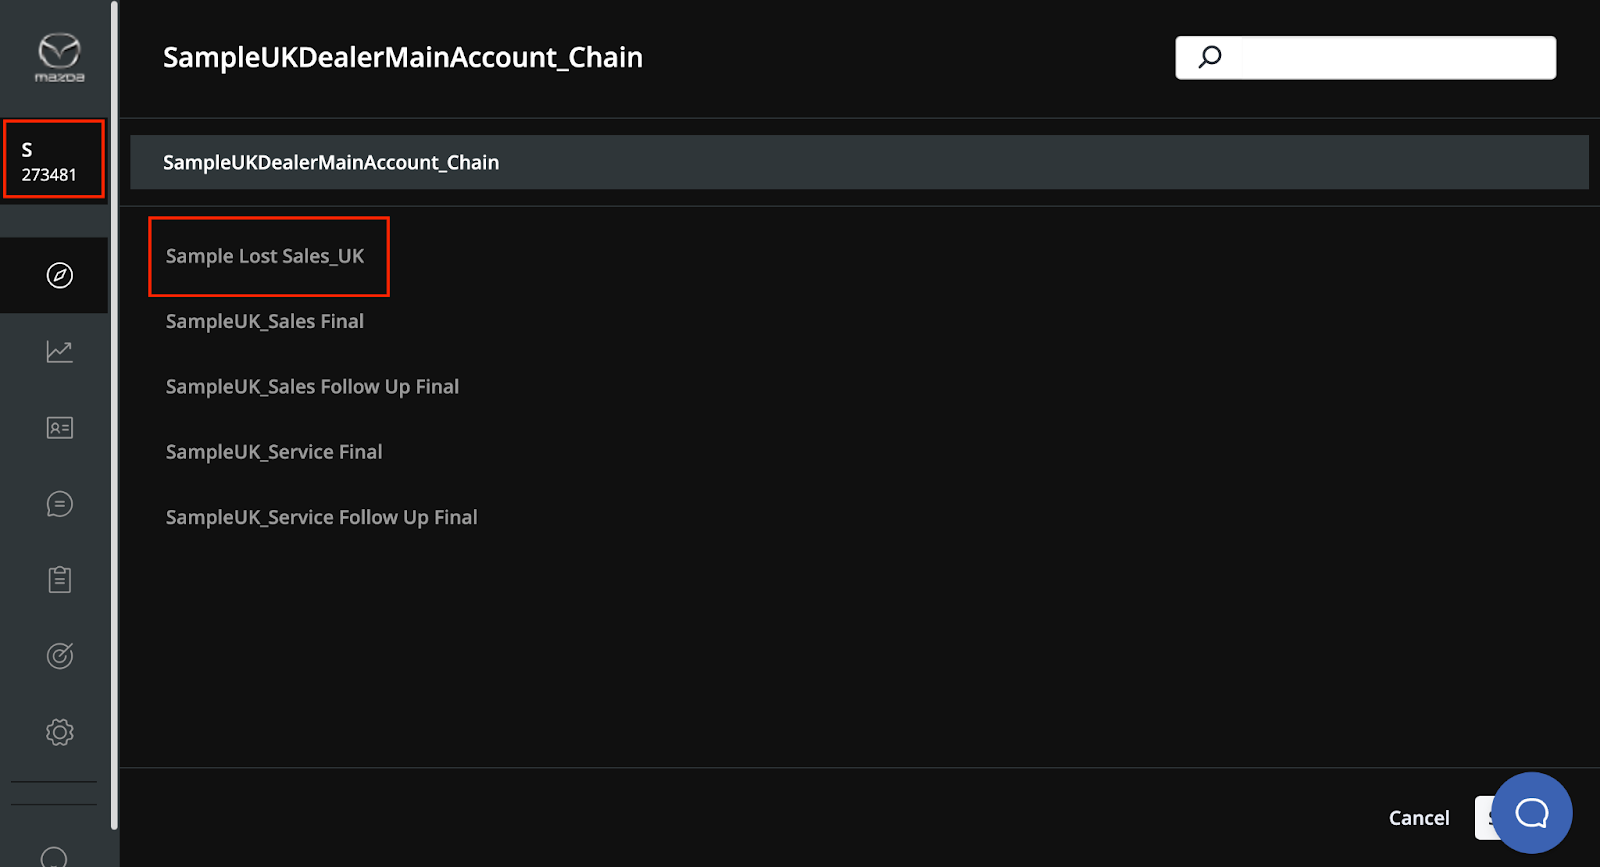
Task: Open the target goals icon
Action: point(60,656)
